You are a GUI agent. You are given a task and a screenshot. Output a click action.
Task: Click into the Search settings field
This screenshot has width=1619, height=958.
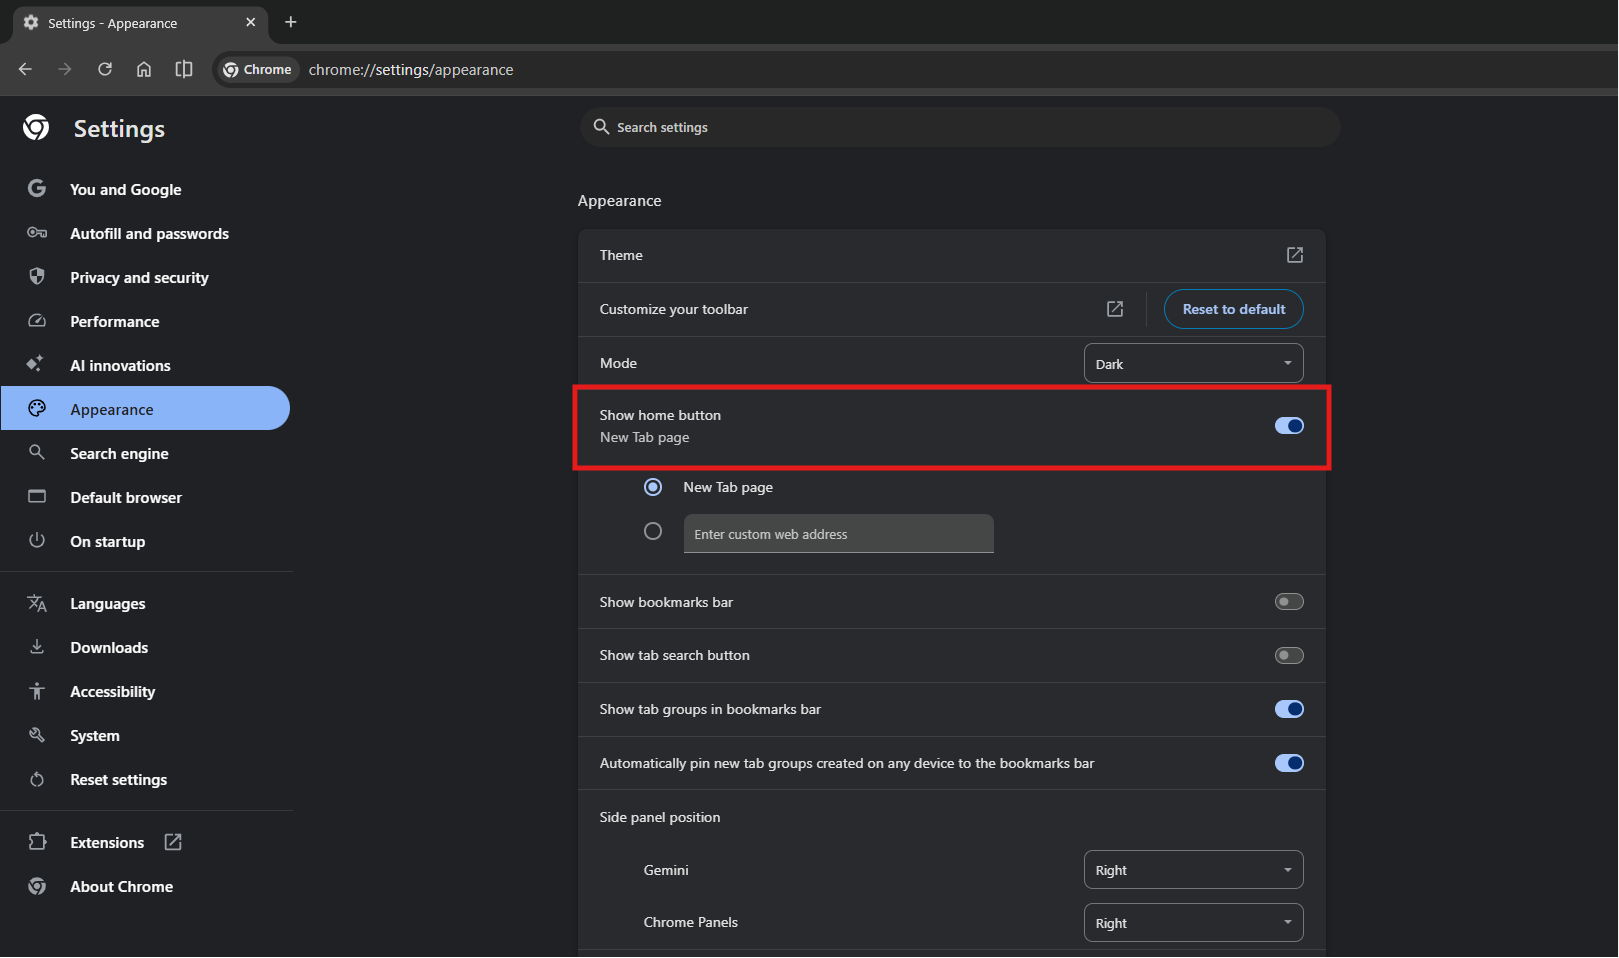pyautogui.click(x=959, y=127)
